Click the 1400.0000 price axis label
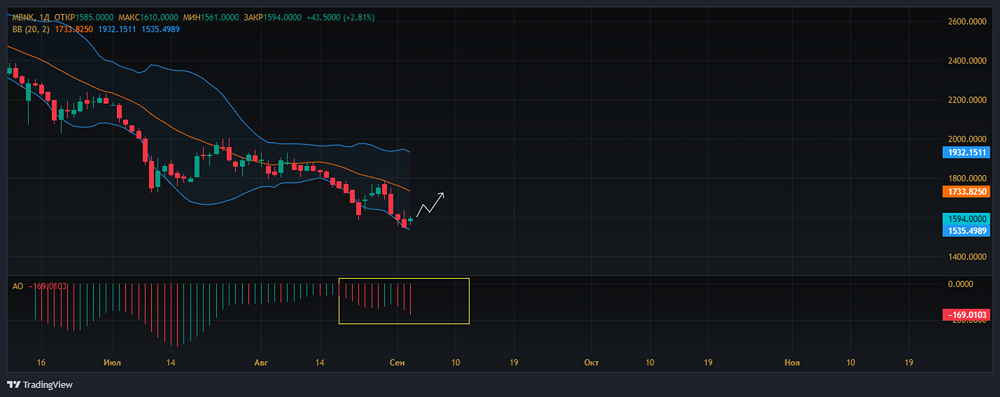The width and height of the screenshot is (1000, 397). [967, 257]
